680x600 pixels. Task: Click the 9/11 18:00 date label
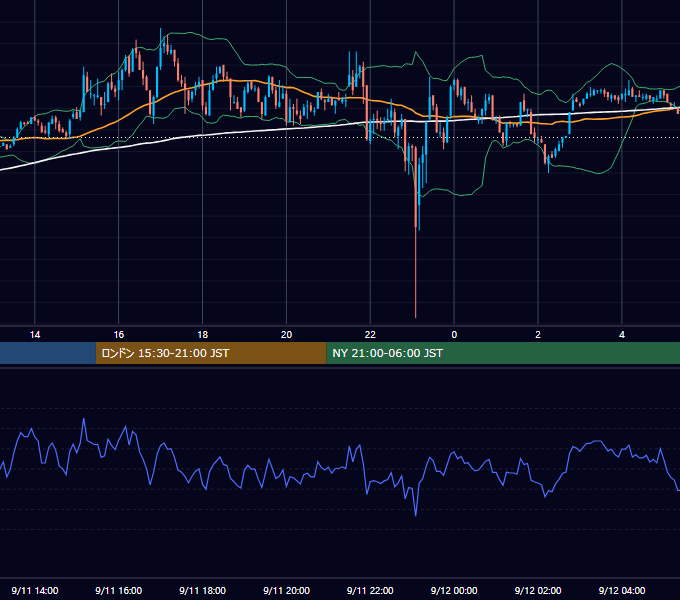click(x=203, y=590)
